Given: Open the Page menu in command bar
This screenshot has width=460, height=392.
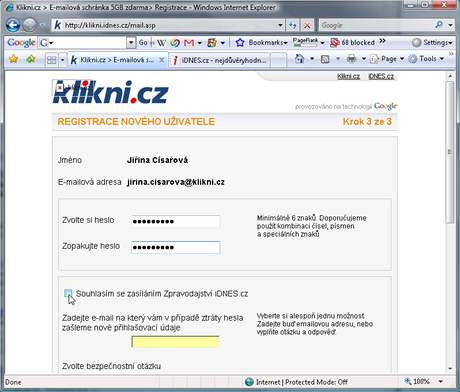Looking at the screenshot, I should (x=387, y=59).
